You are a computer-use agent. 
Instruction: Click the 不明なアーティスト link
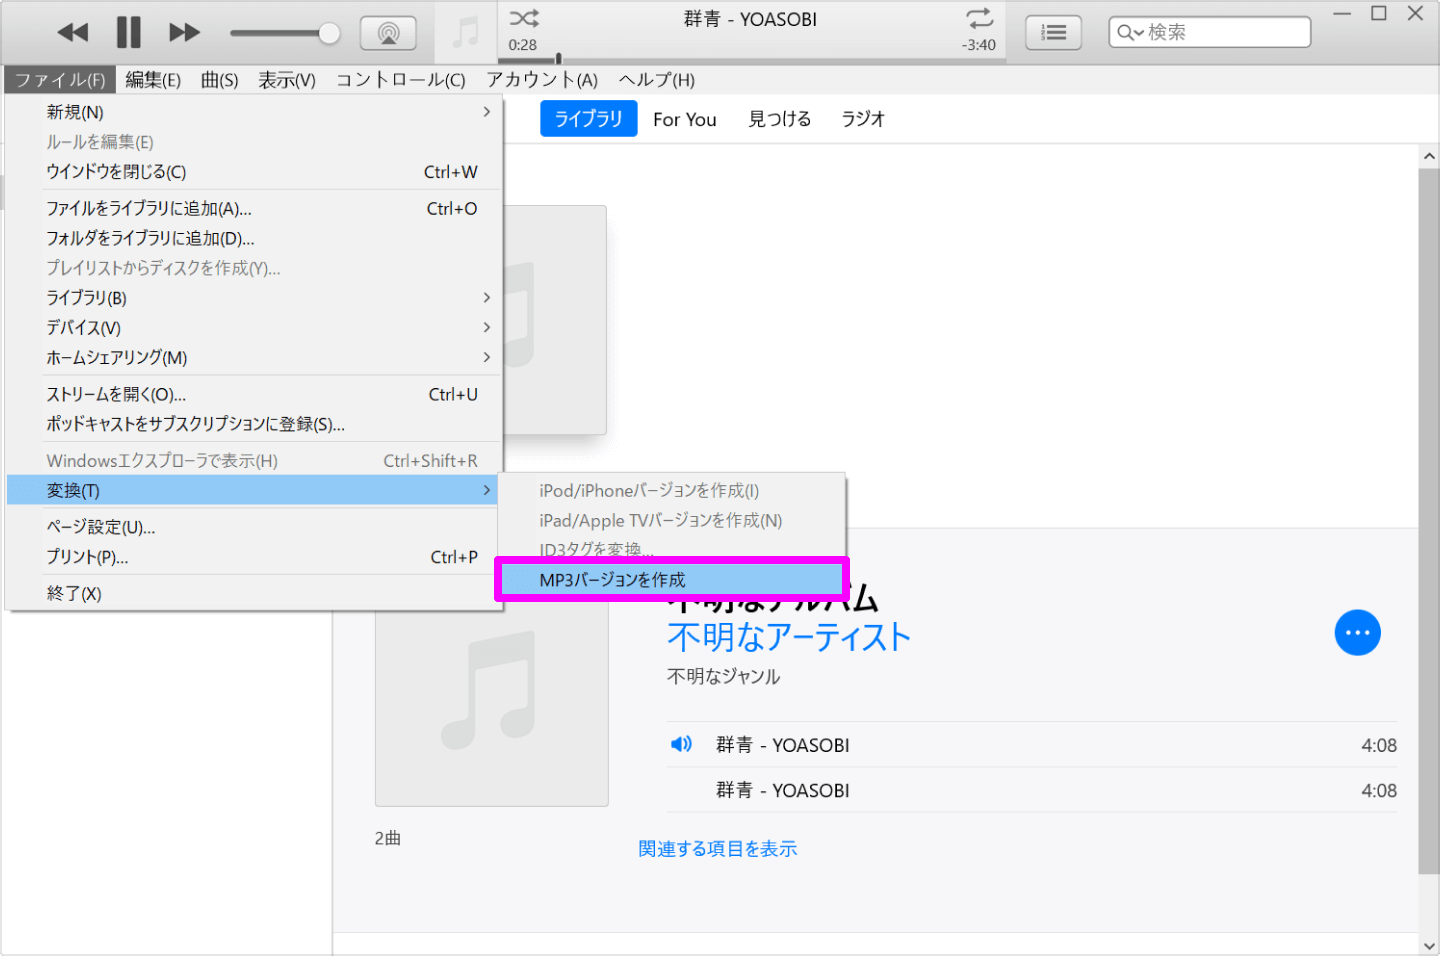click(x=789, y=637)
